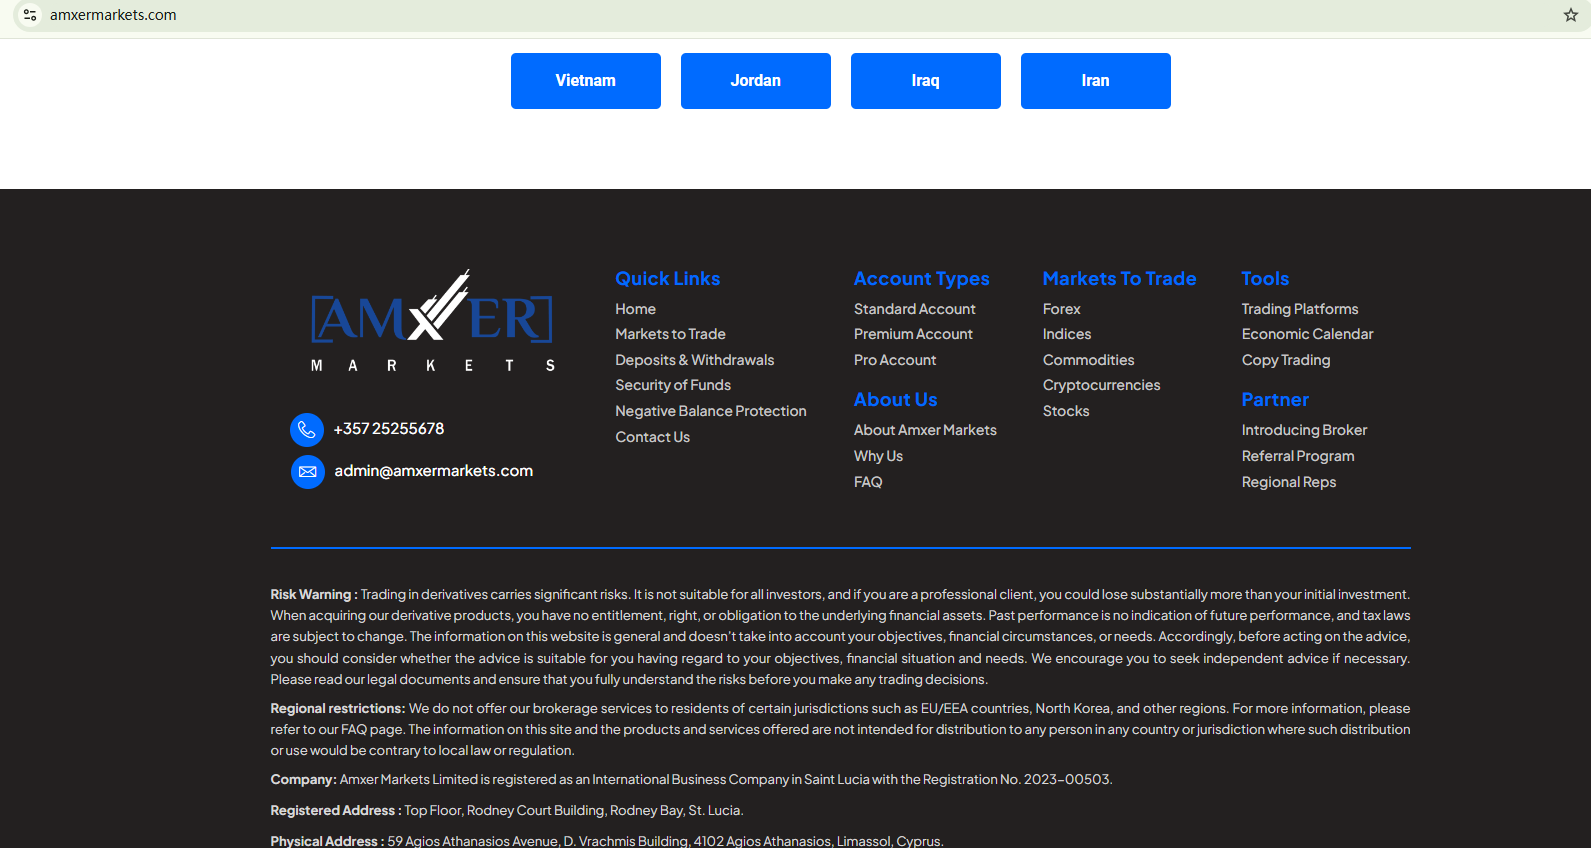The height and width of the screenshot is (848, 1591).
Task: Go to Commodities markets link
Action: tap(1089, 360)
